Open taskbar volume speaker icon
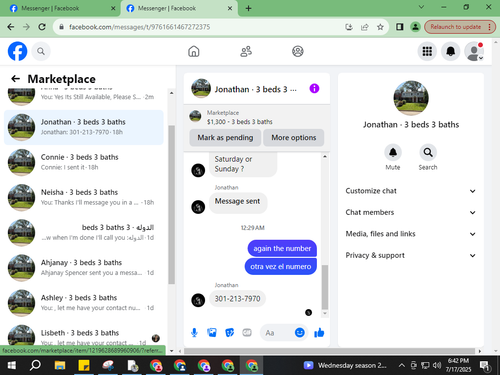 (x=437, y=365)
